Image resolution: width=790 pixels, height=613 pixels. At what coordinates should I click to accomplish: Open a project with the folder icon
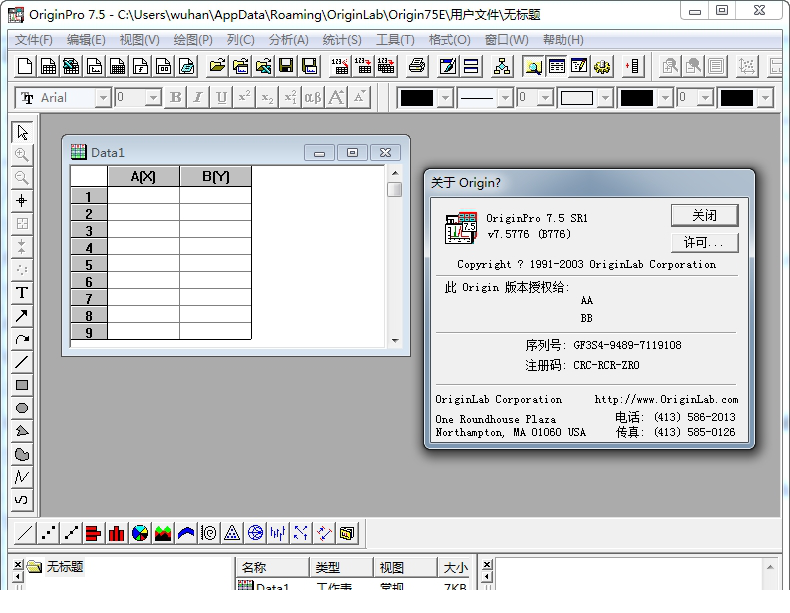[x=218, y=66]
